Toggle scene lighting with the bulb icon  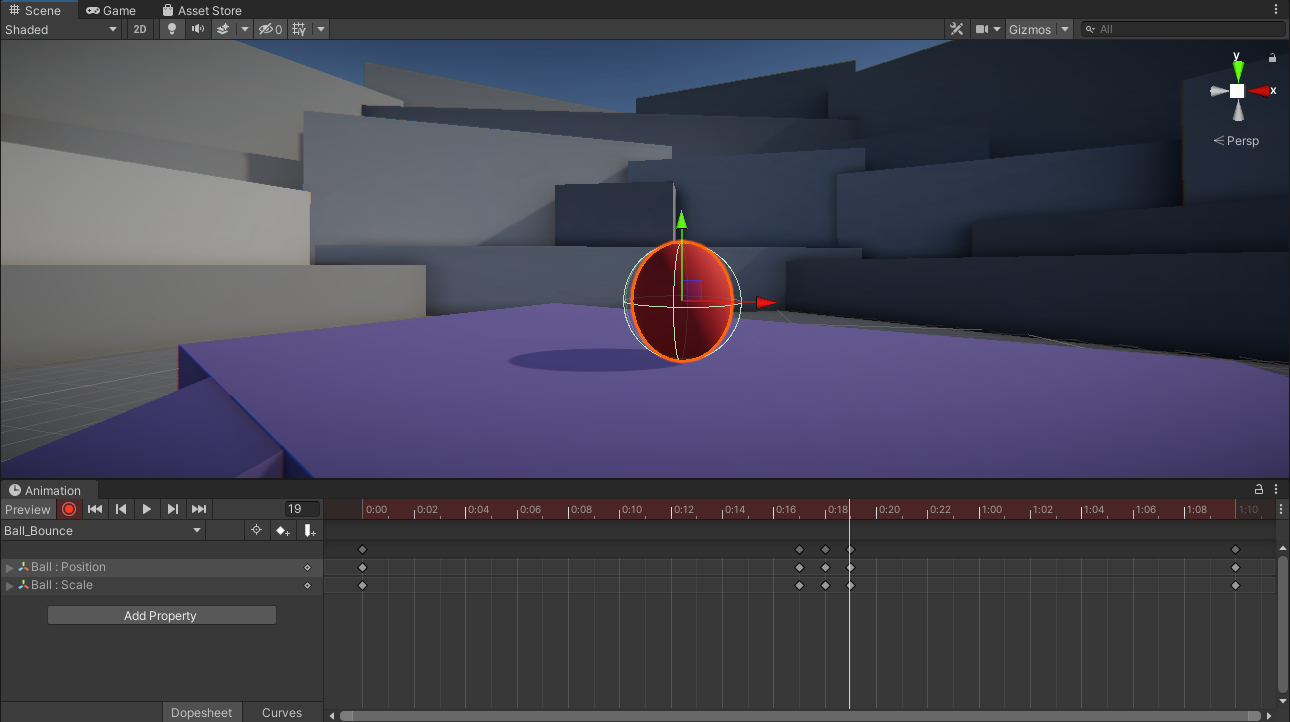[x=172, y=29]
